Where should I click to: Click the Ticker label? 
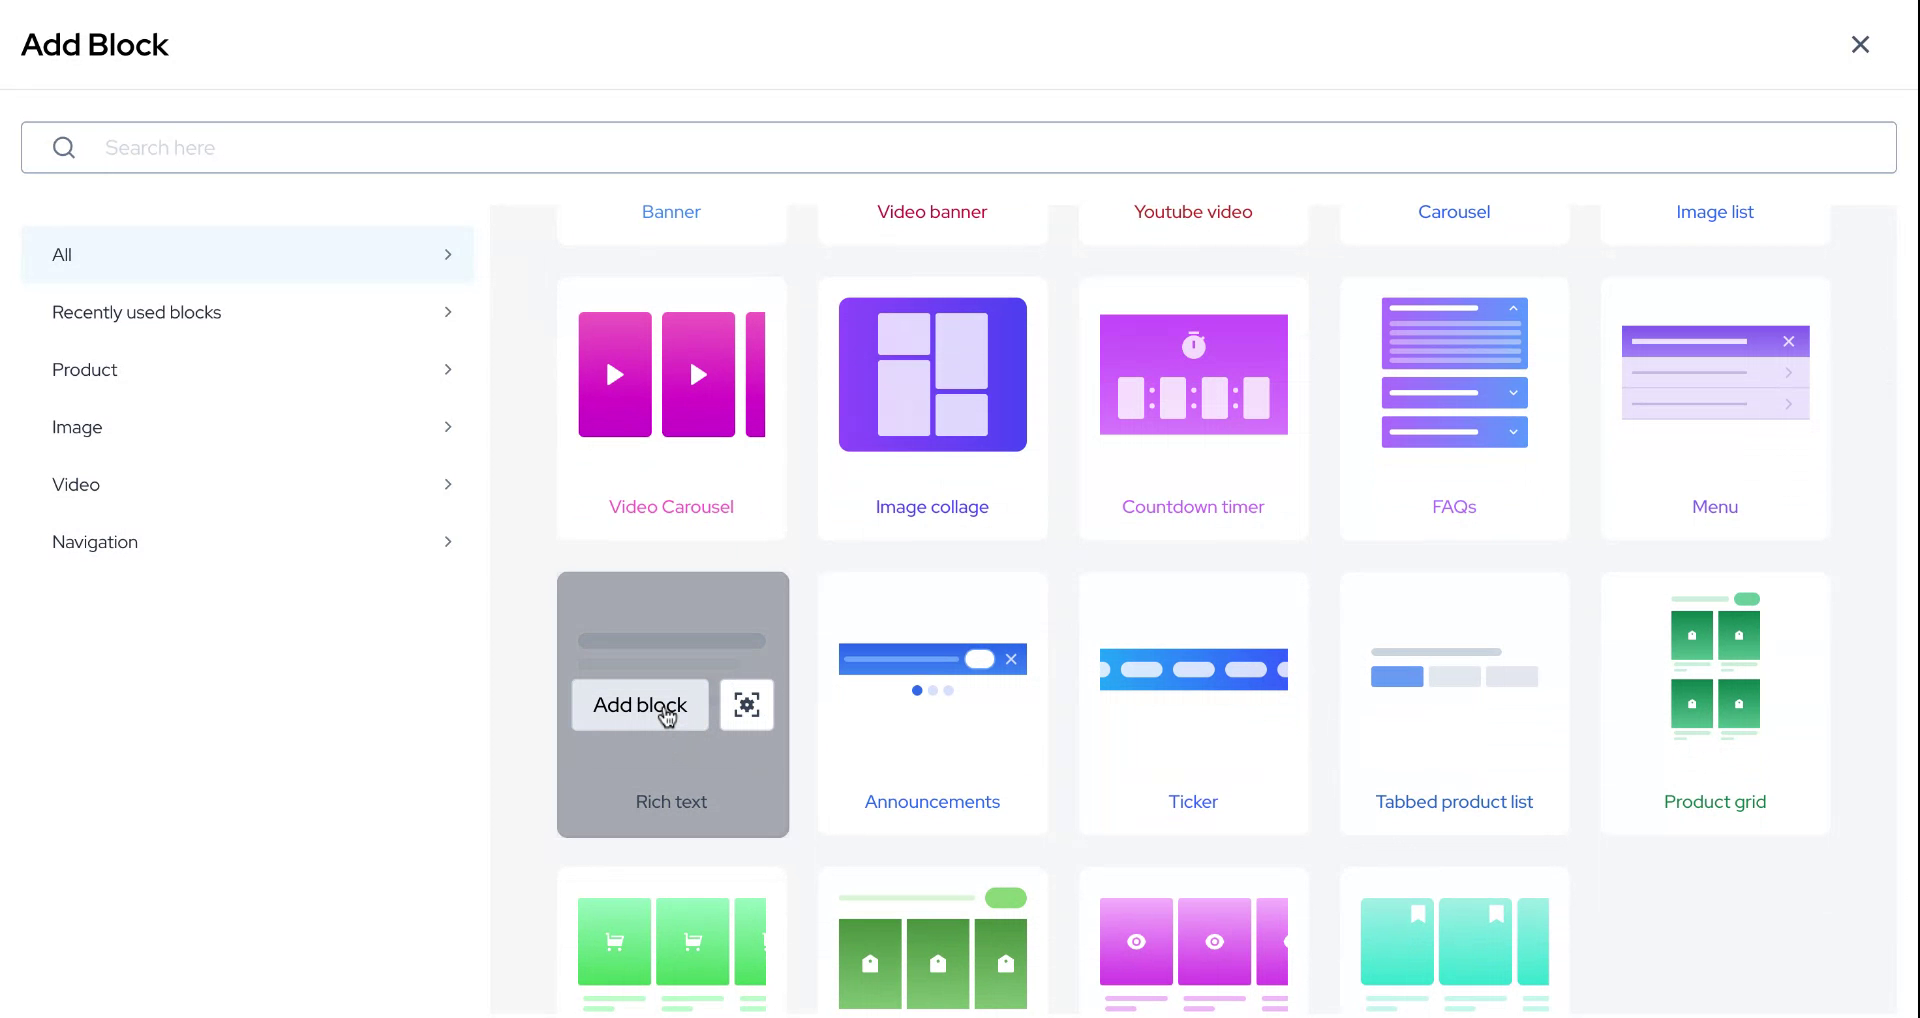(x=1193, y=802)
